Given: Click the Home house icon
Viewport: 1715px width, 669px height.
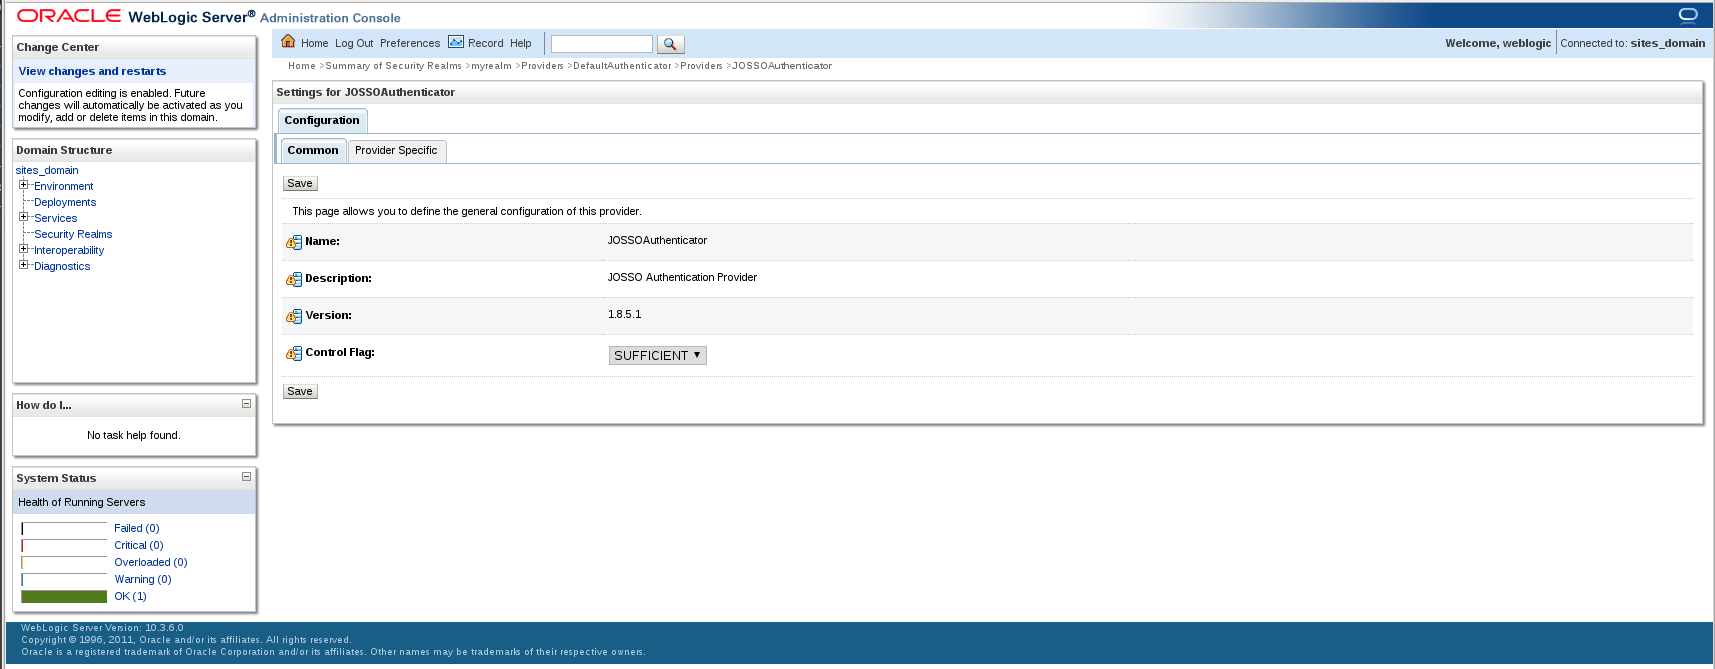Looking at the screenshot, I should coord(288,42).
